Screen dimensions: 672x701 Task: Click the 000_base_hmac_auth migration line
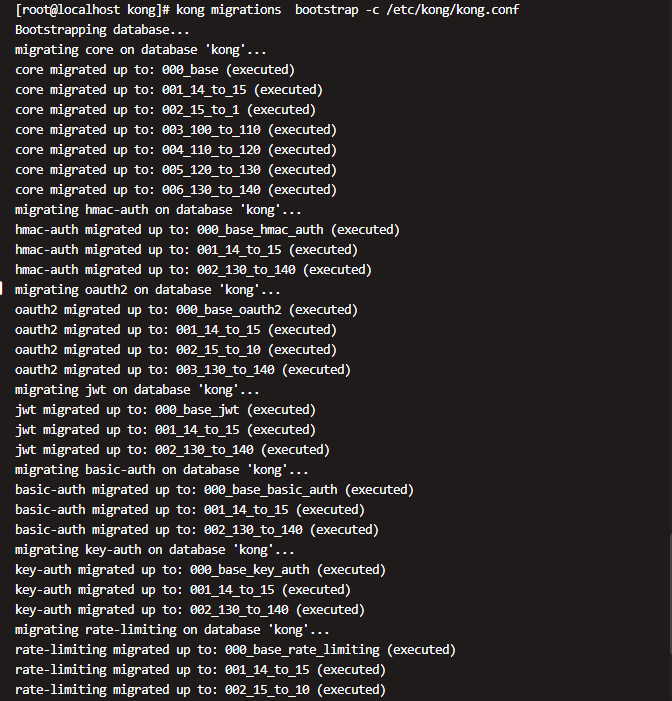click(x=207, y=230)
